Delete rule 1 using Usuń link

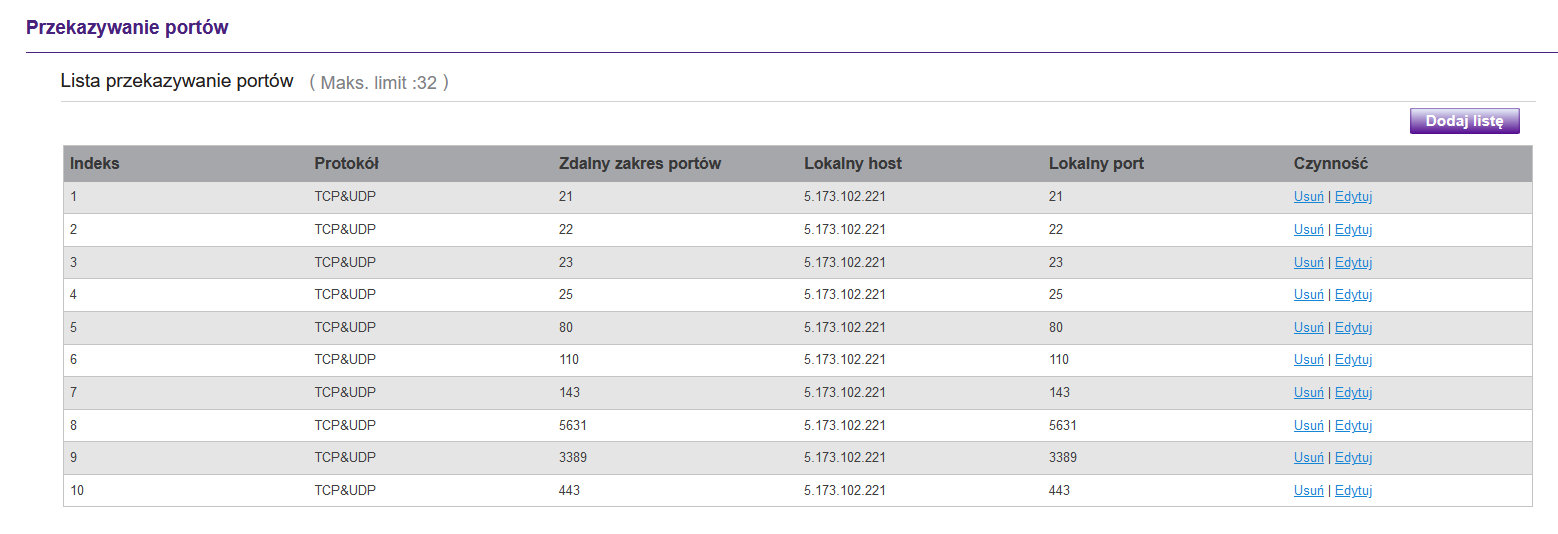(x=1308, y=197)
